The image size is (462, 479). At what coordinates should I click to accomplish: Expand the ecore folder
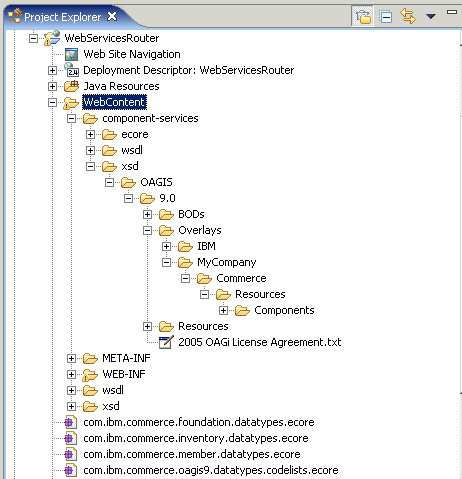(90, 134)
